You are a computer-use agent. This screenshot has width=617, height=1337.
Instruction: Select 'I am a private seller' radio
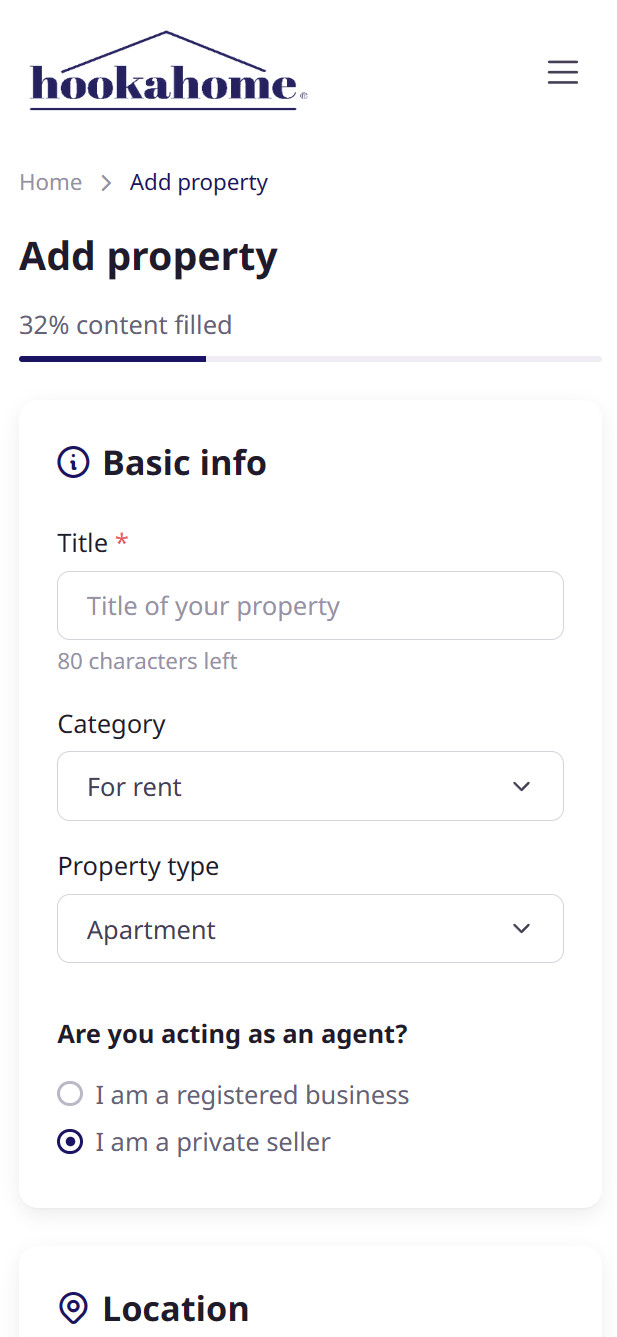pyautogui.click(x=70, y=1142)
